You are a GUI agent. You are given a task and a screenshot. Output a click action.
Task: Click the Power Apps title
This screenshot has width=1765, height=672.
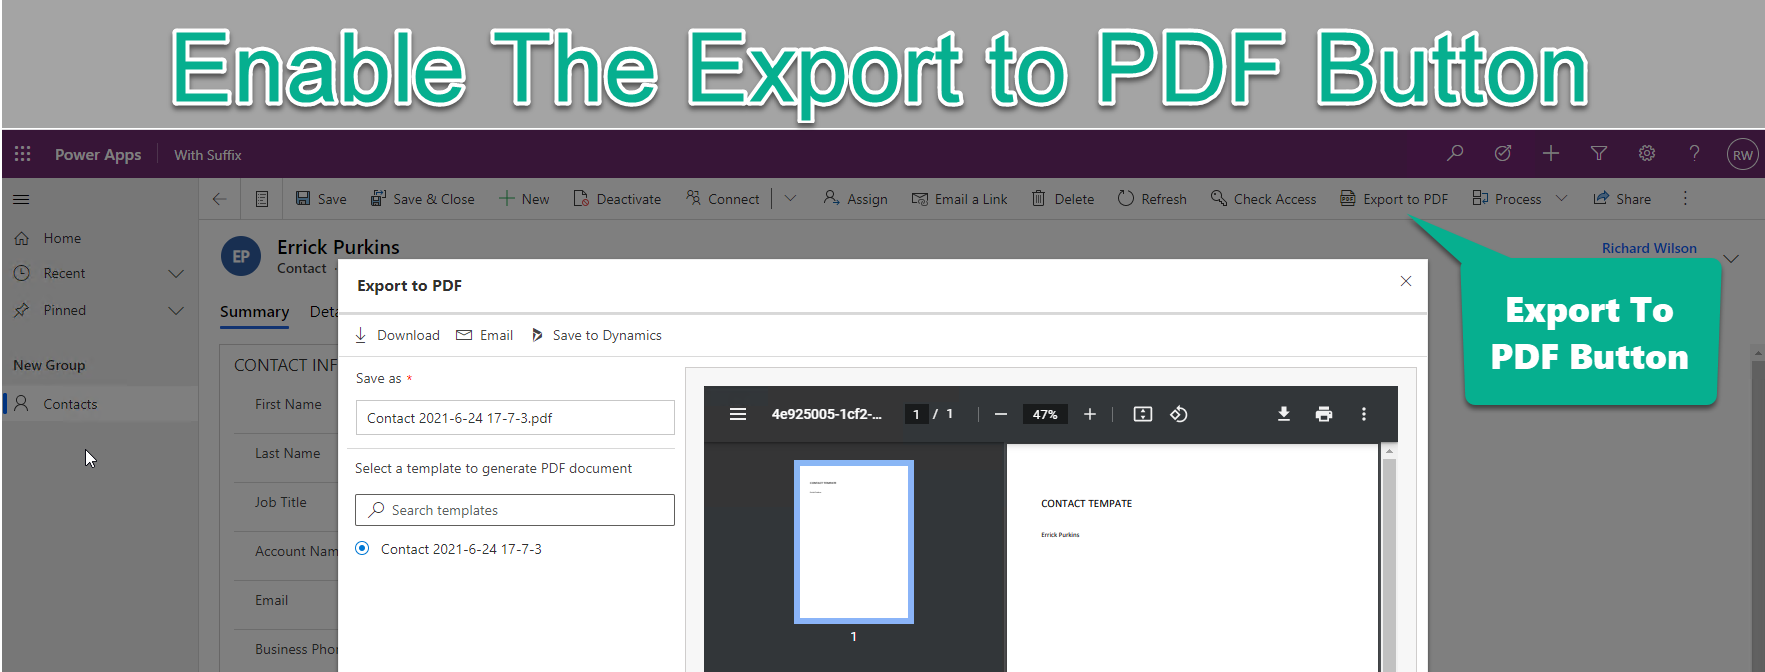(x=98, y=155)
